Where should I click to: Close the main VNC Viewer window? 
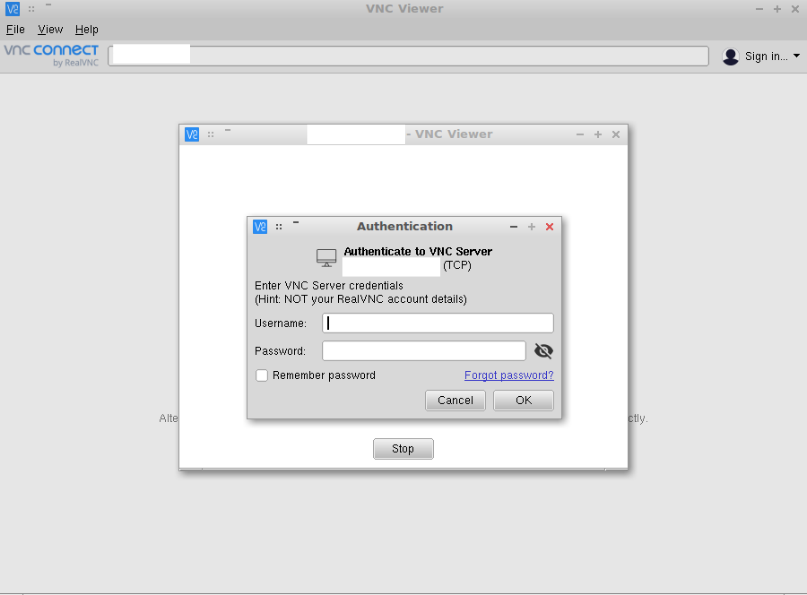tap(795, 9)
